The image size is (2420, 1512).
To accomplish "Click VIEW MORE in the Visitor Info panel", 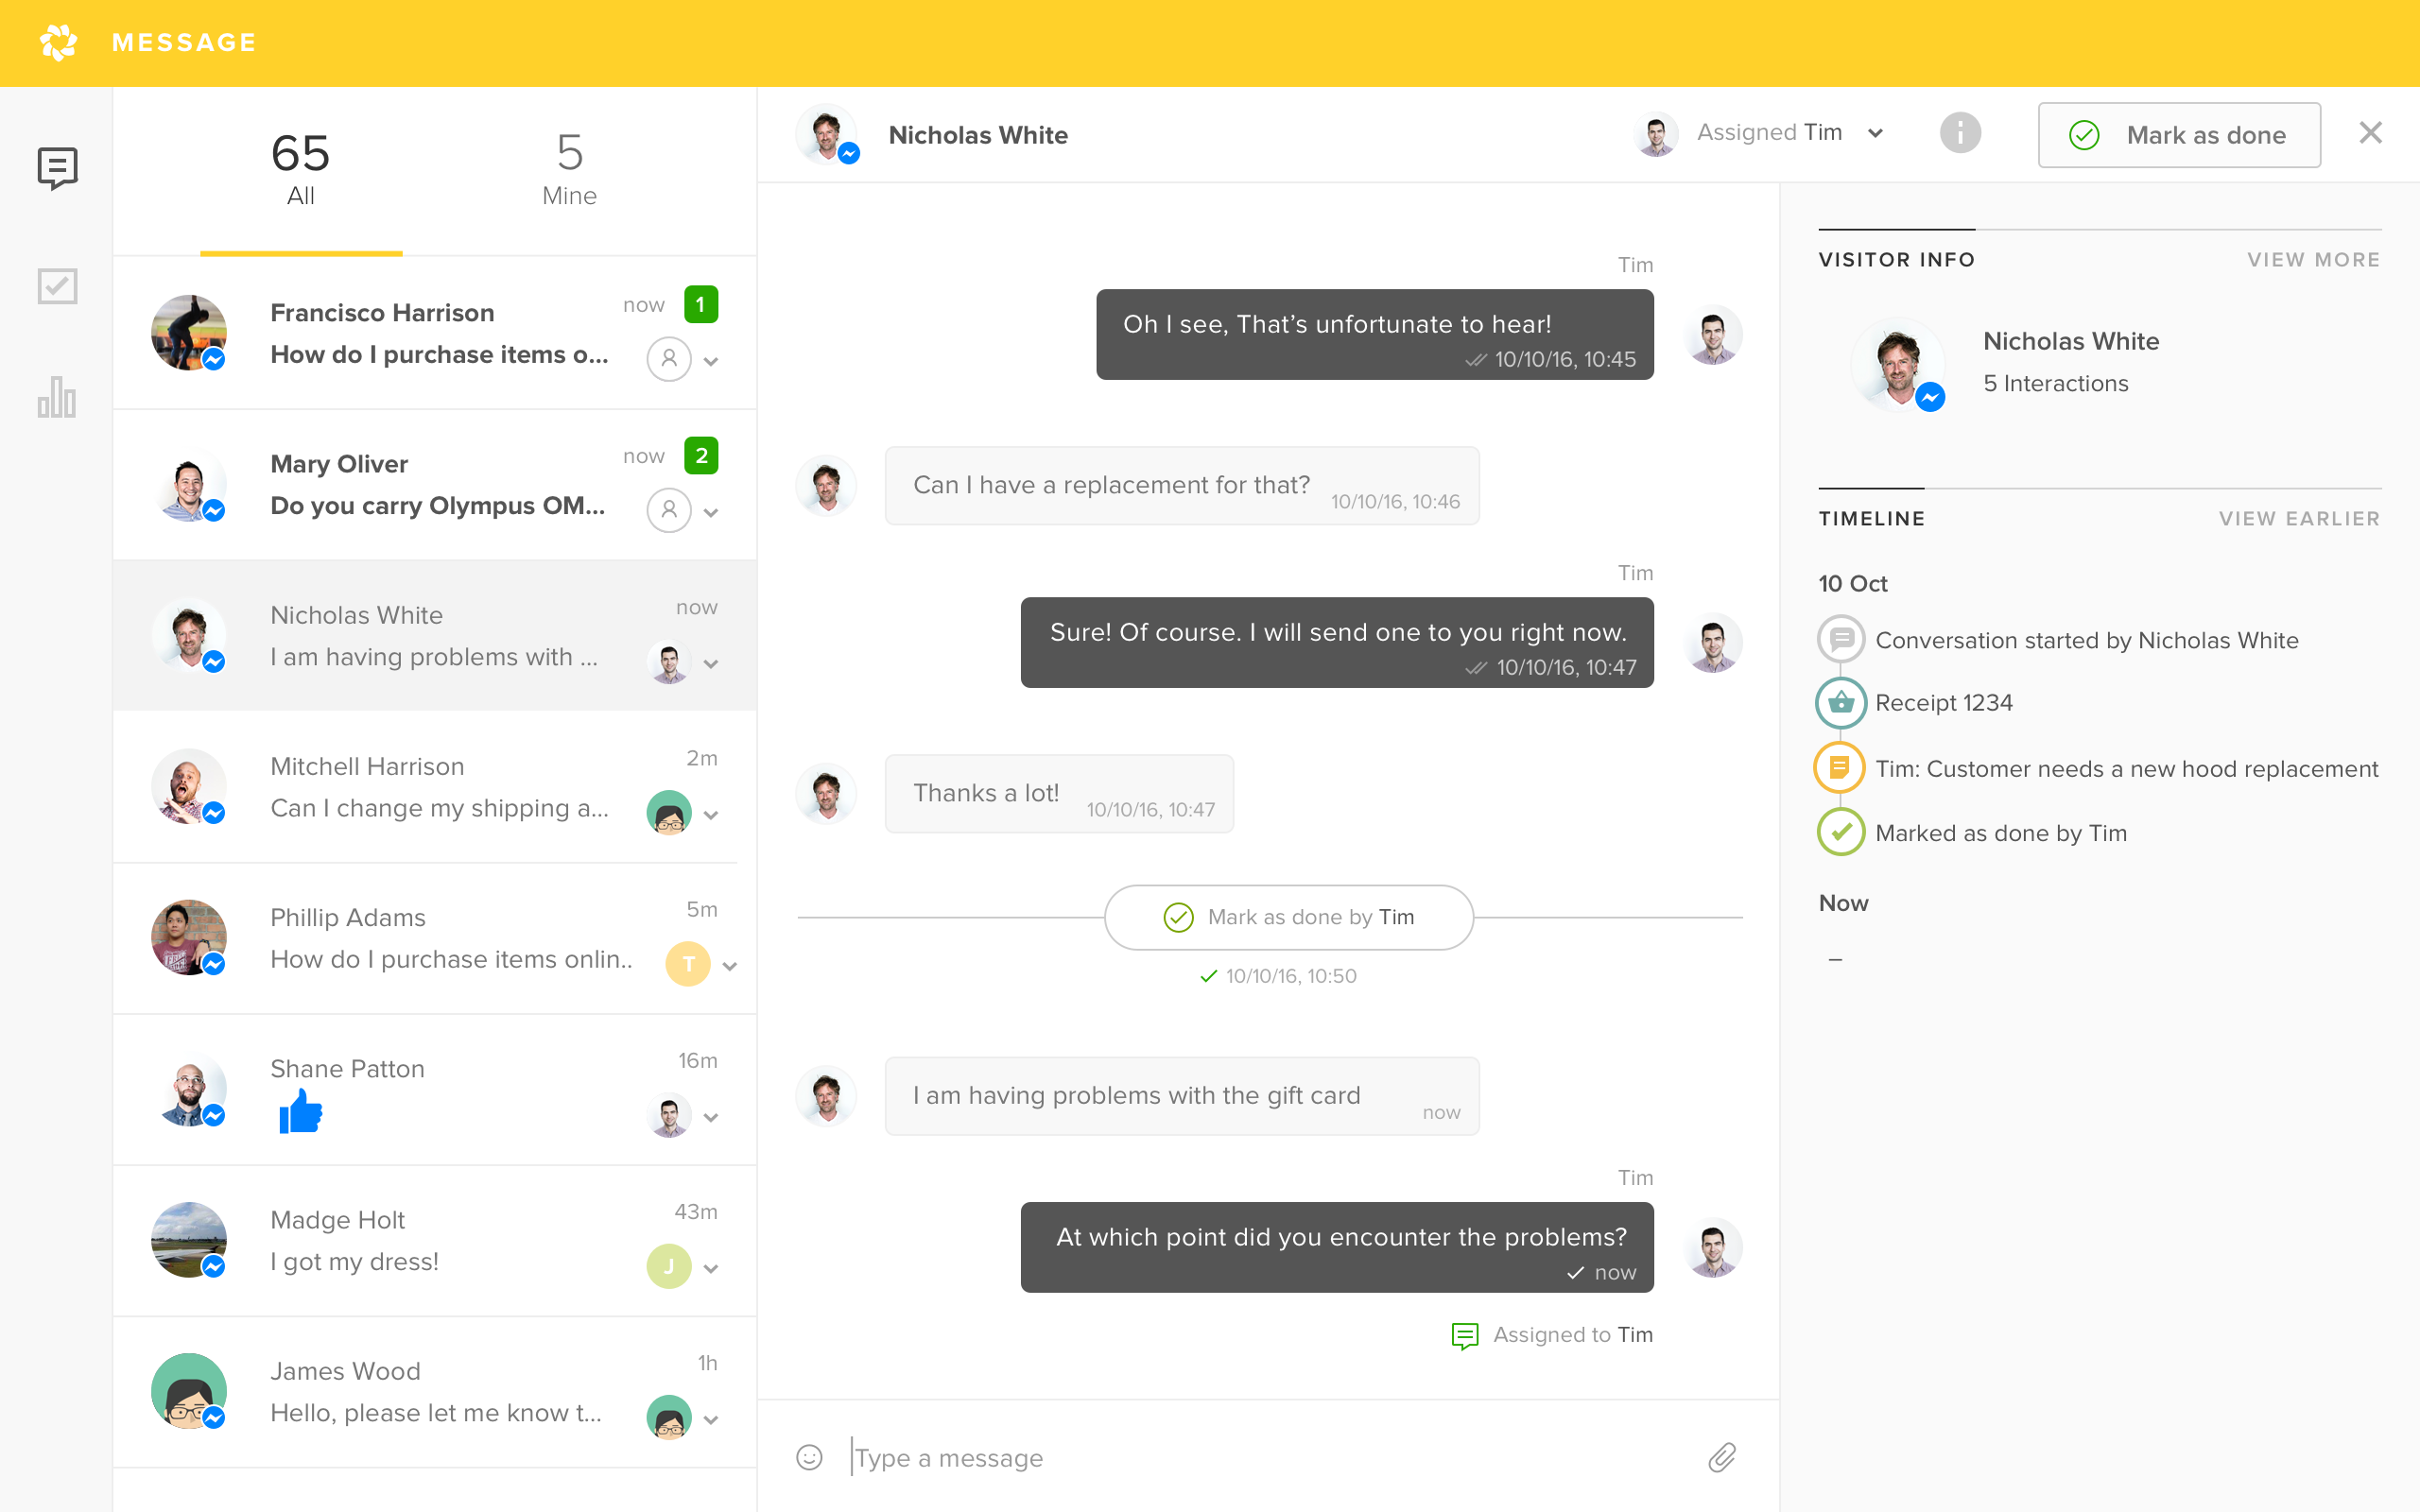I will coord(2312,260).
